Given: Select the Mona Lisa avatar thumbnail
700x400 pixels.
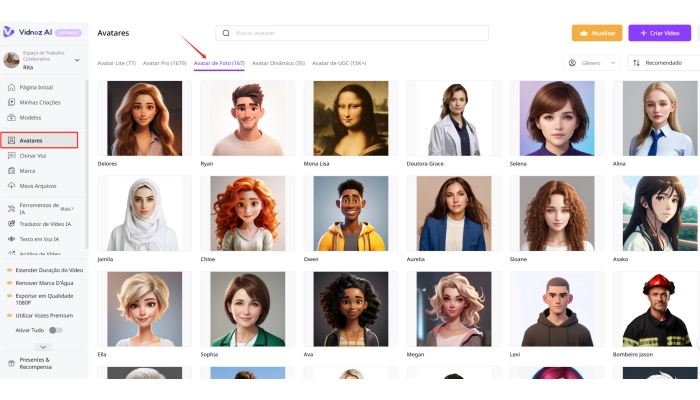Looking at the screenshot, I should (x=351, y=118).
